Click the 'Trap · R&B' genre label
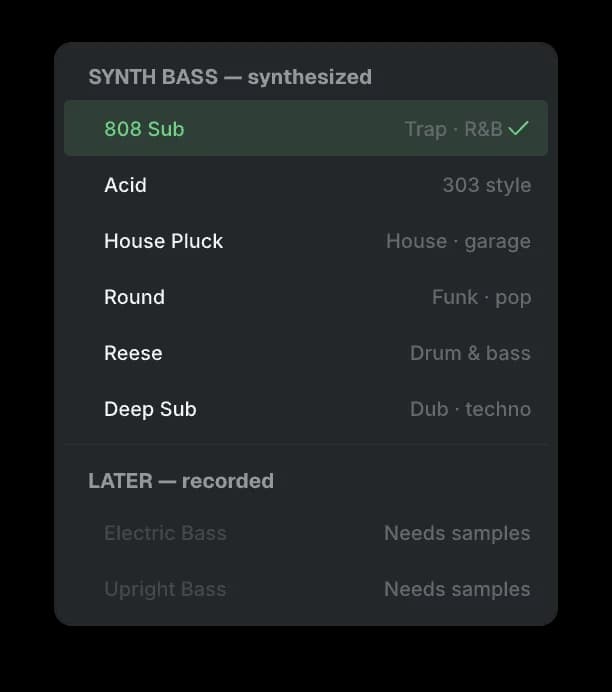This screenshot has height=692, width=612. tap(454, 130)
